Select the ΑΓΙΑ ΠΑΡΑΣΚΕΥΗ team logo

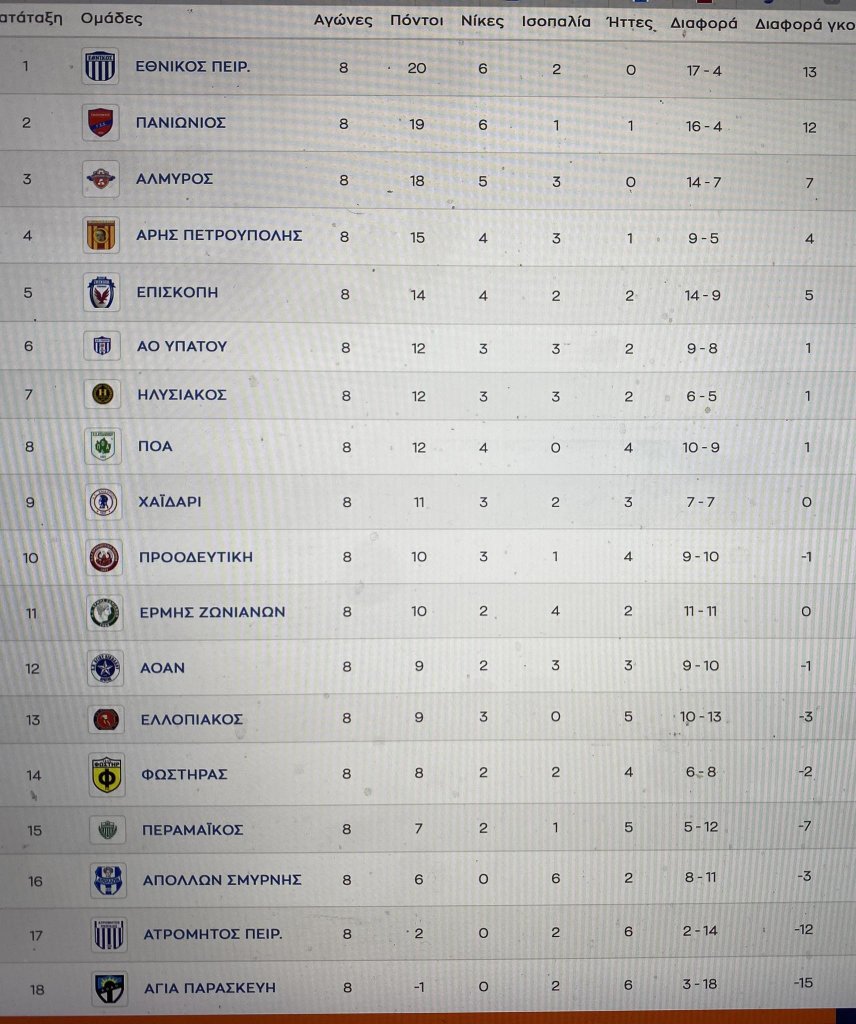tap(108, 988)
